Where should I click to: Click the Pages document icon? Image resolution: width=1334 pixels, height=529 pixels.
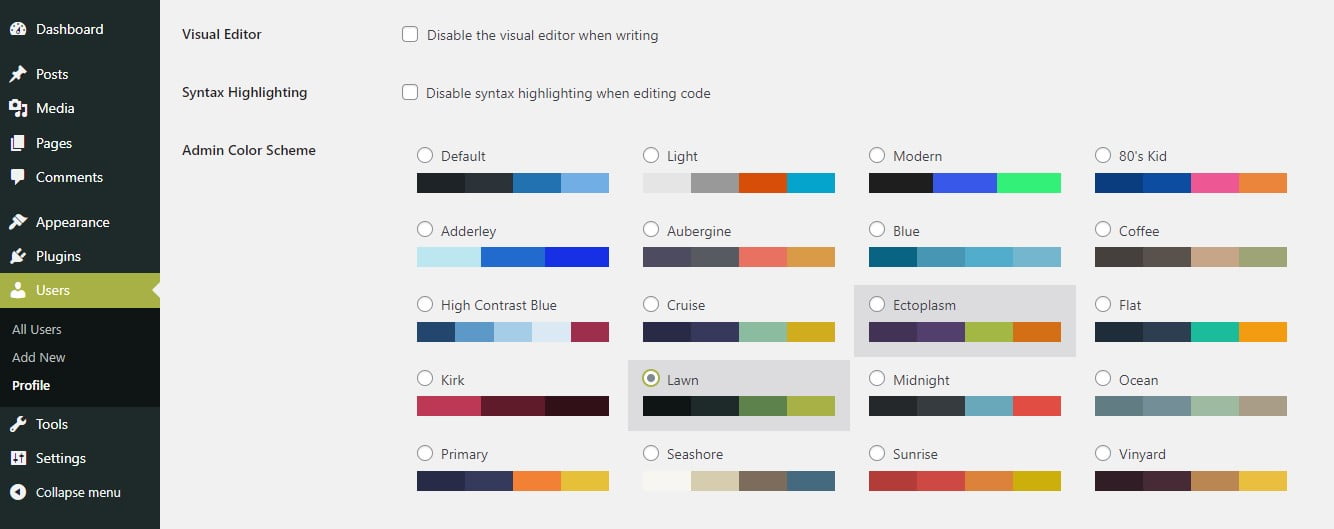(x=18, y=143)
